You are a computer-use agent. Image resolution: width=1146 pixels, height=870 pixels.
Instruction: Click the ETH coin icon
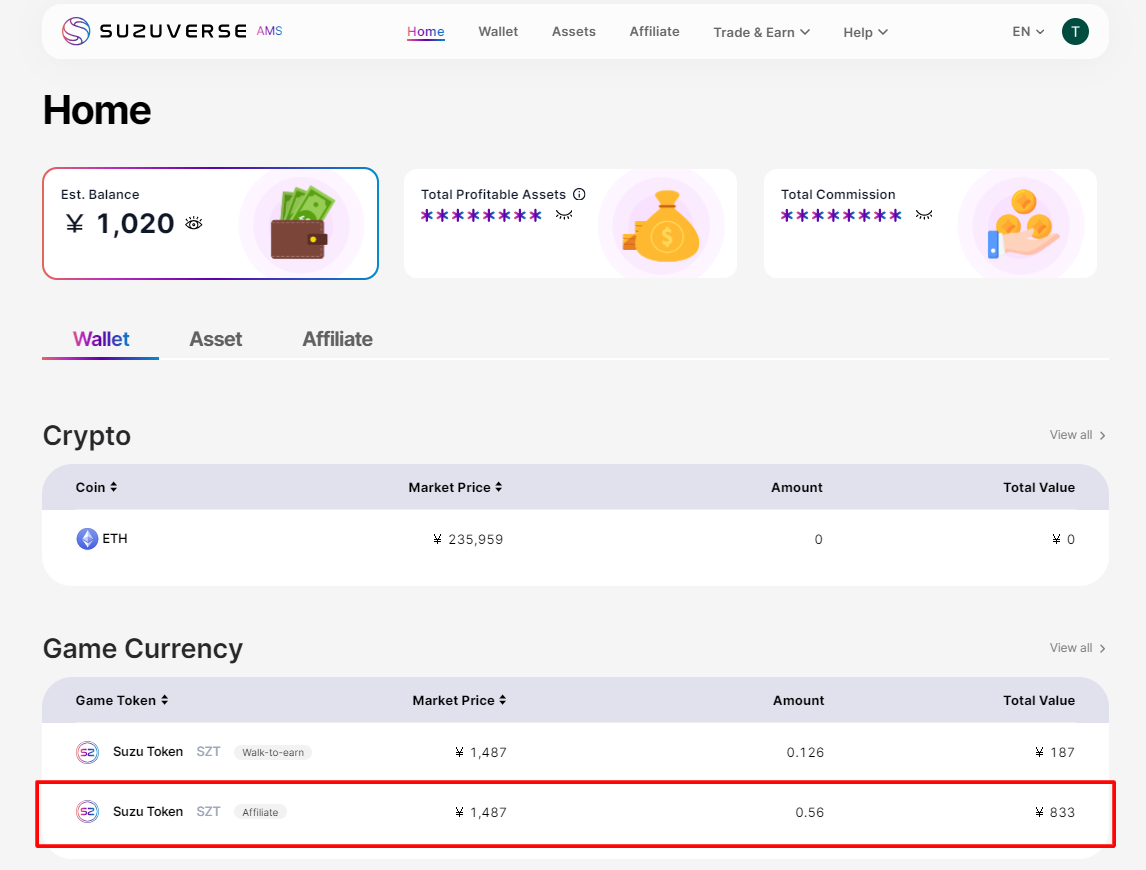(x=88, y=539)
